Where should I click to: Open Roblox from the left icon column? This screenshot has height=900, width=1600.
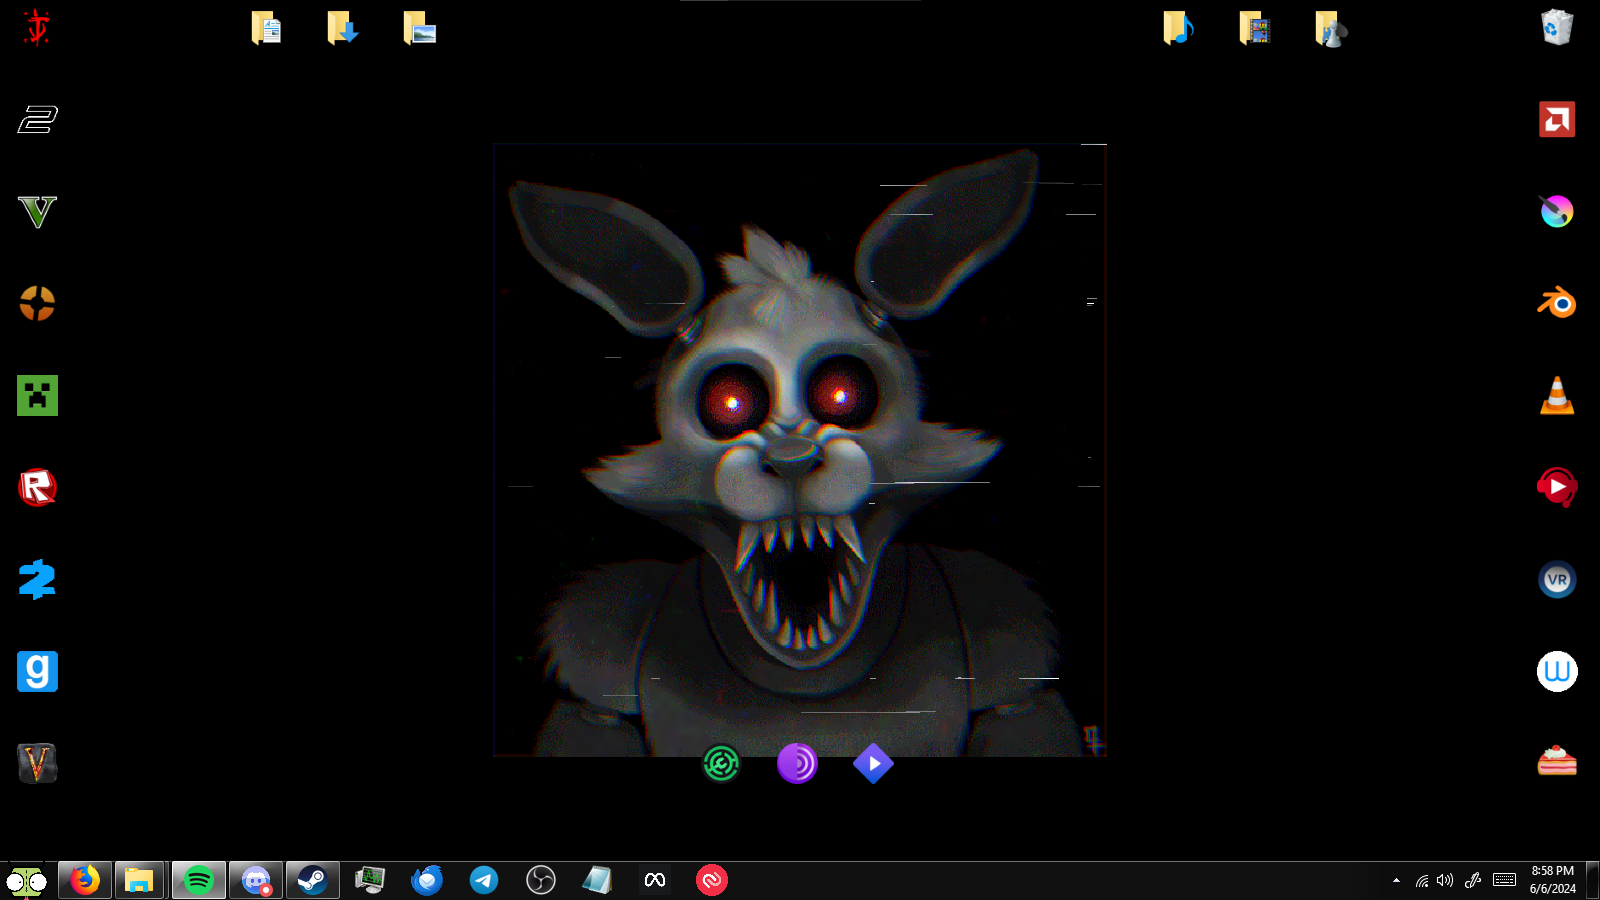[36, 488]
